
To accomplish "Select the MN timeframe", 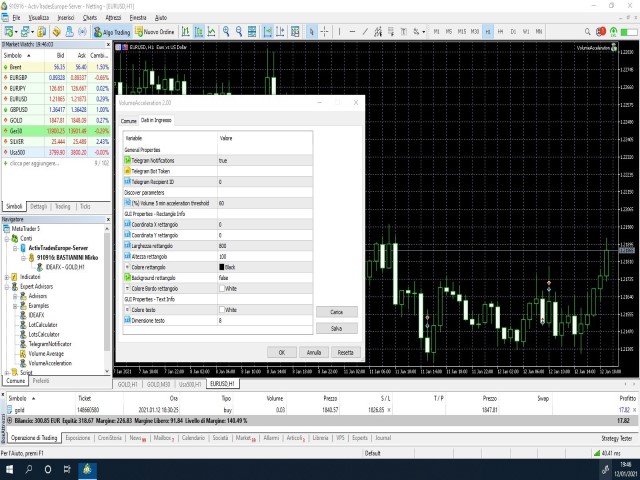I will 539,31.
